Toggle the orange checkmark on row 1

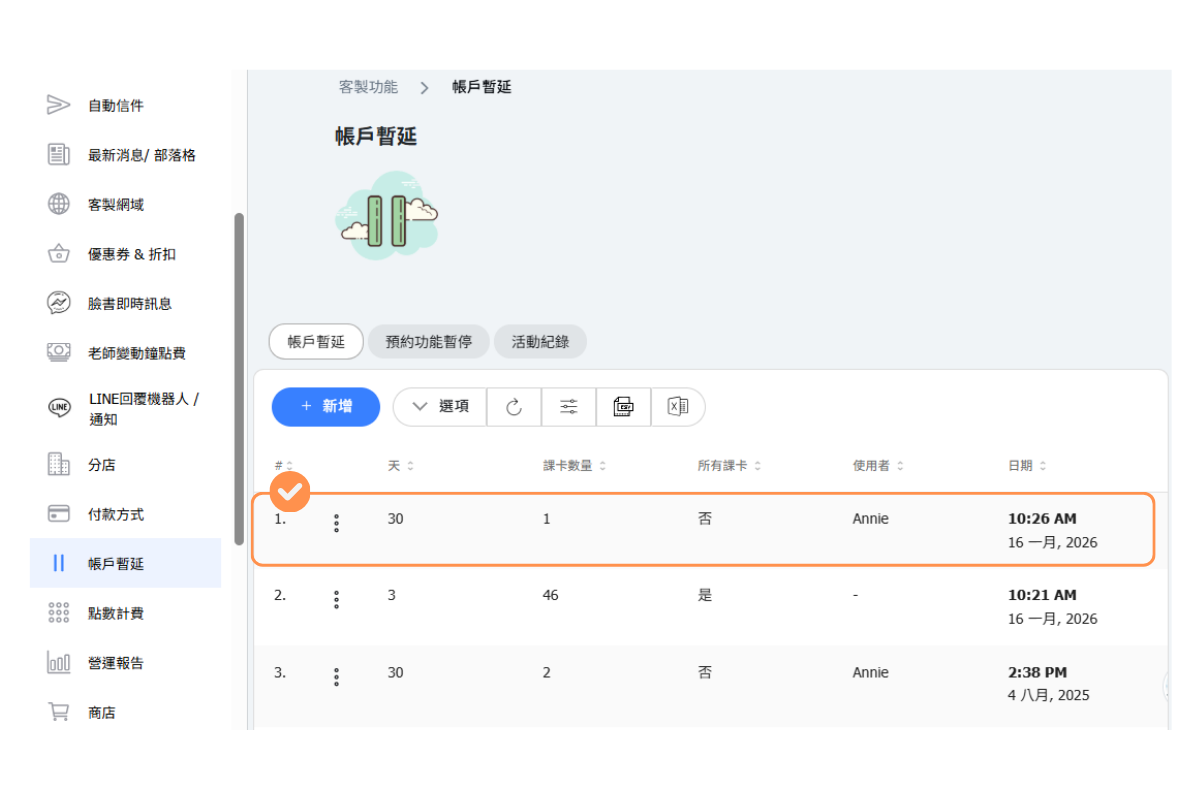291,491
